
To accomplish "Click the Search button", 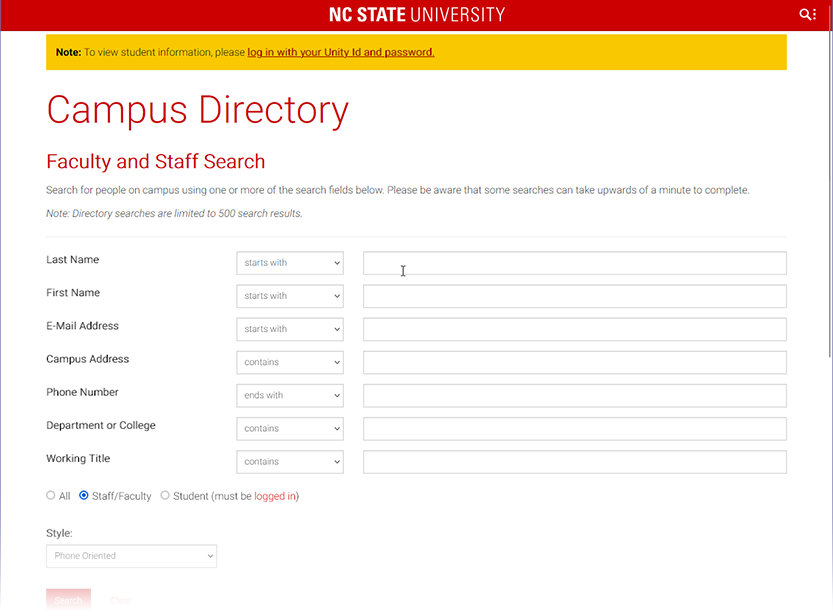I will pyautogui.click(x=69, y=600).
